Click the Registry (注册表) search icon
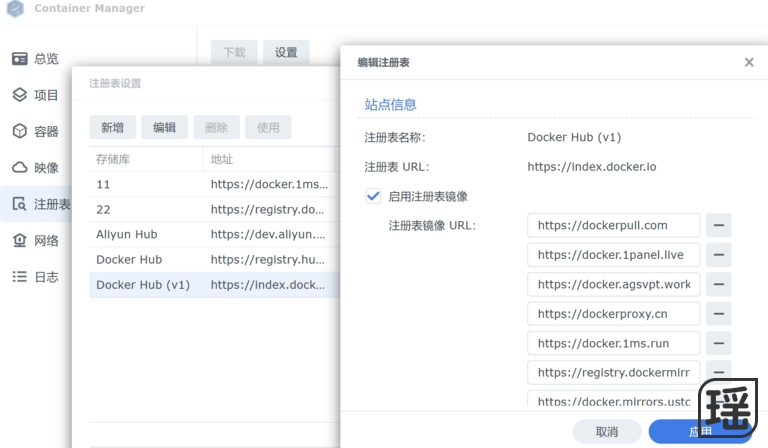This screenshot has height=448, width=768. click(20, 204)
